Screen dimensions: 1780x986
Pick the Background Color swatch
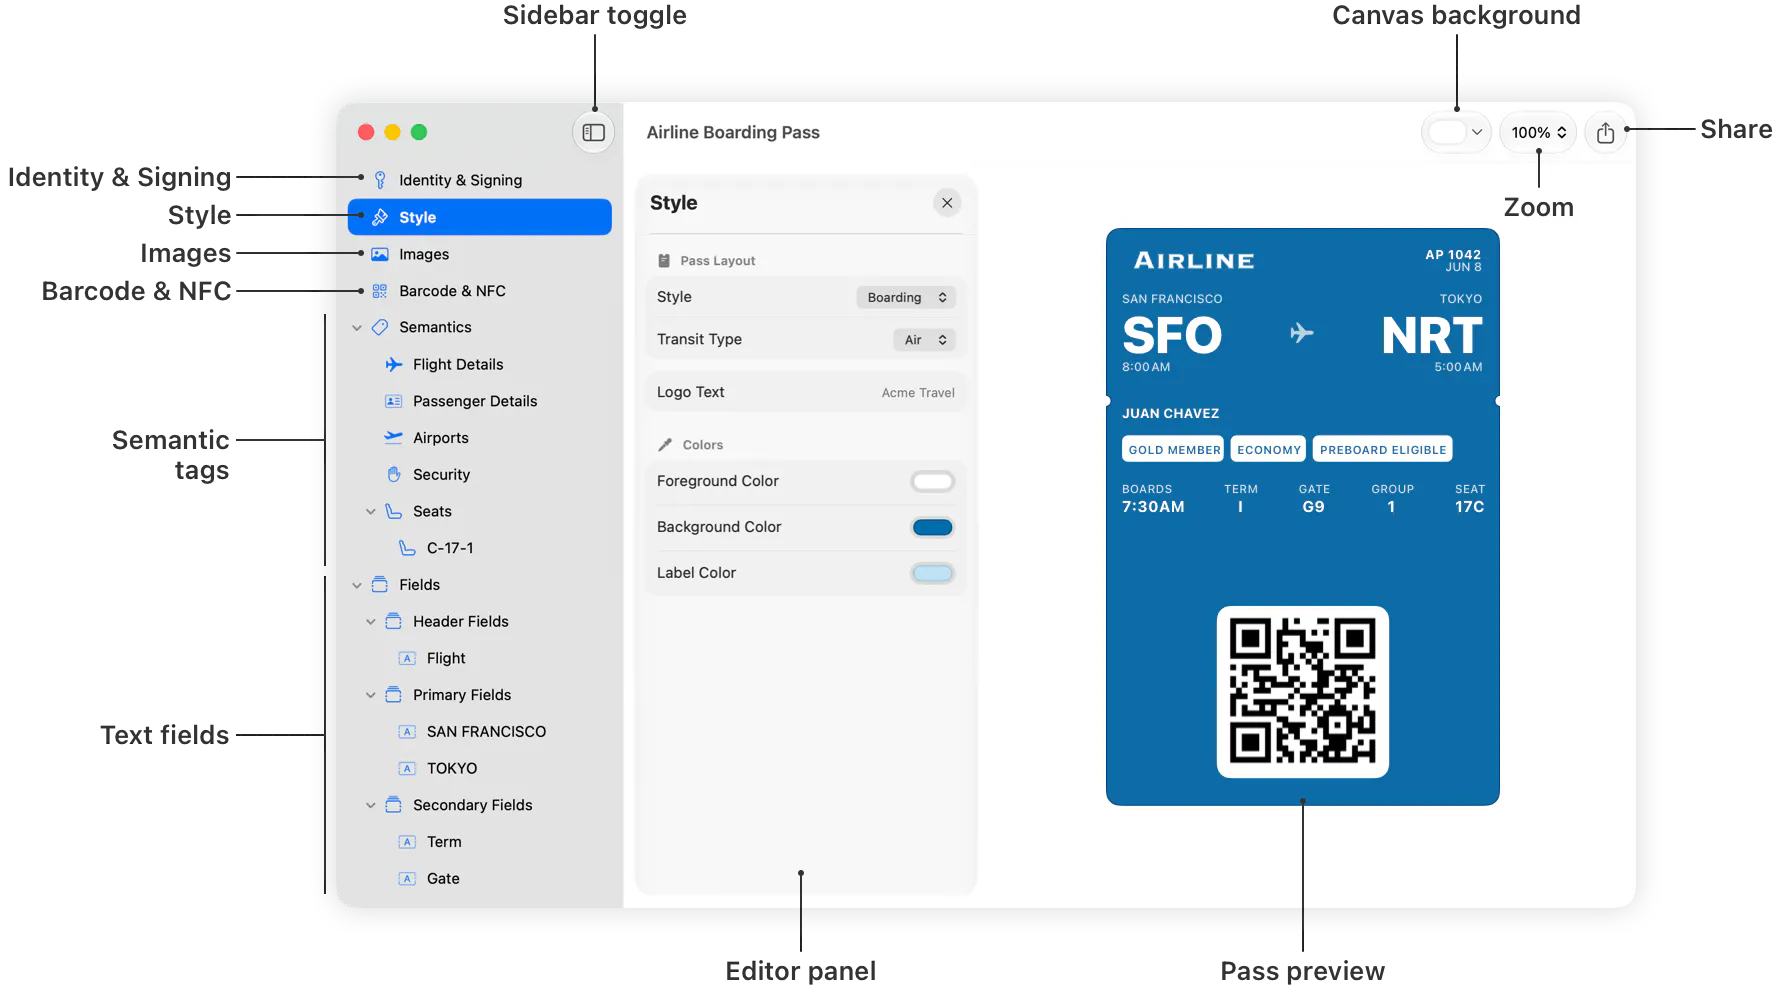tap(932, 527)
